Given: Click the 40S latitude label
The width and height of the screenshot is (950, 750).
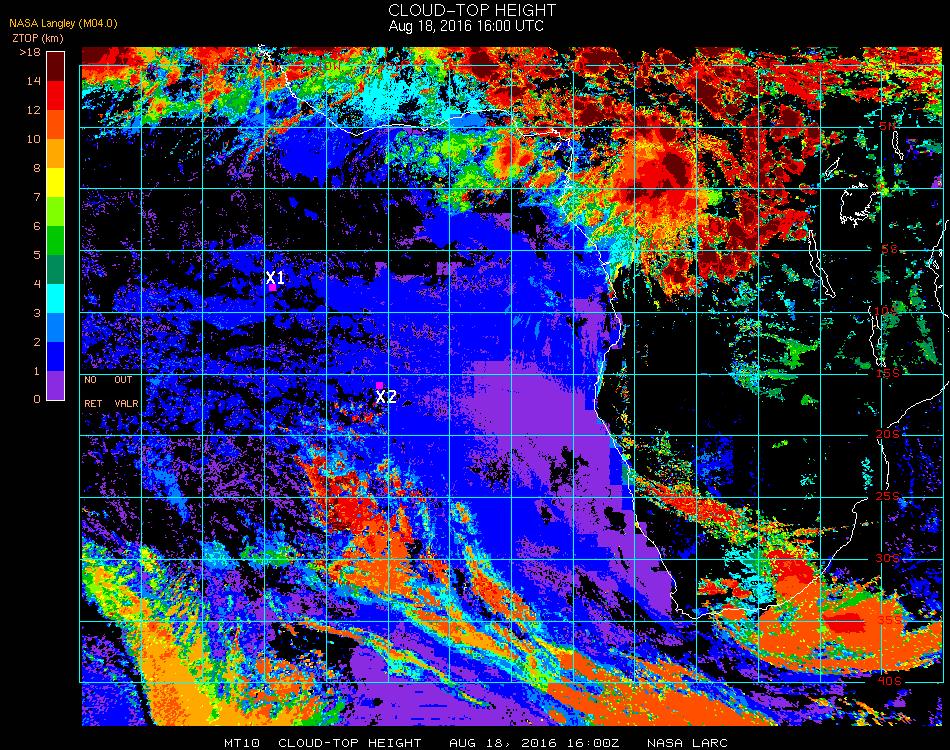Looking at the screenshot, I should [889, 681].
